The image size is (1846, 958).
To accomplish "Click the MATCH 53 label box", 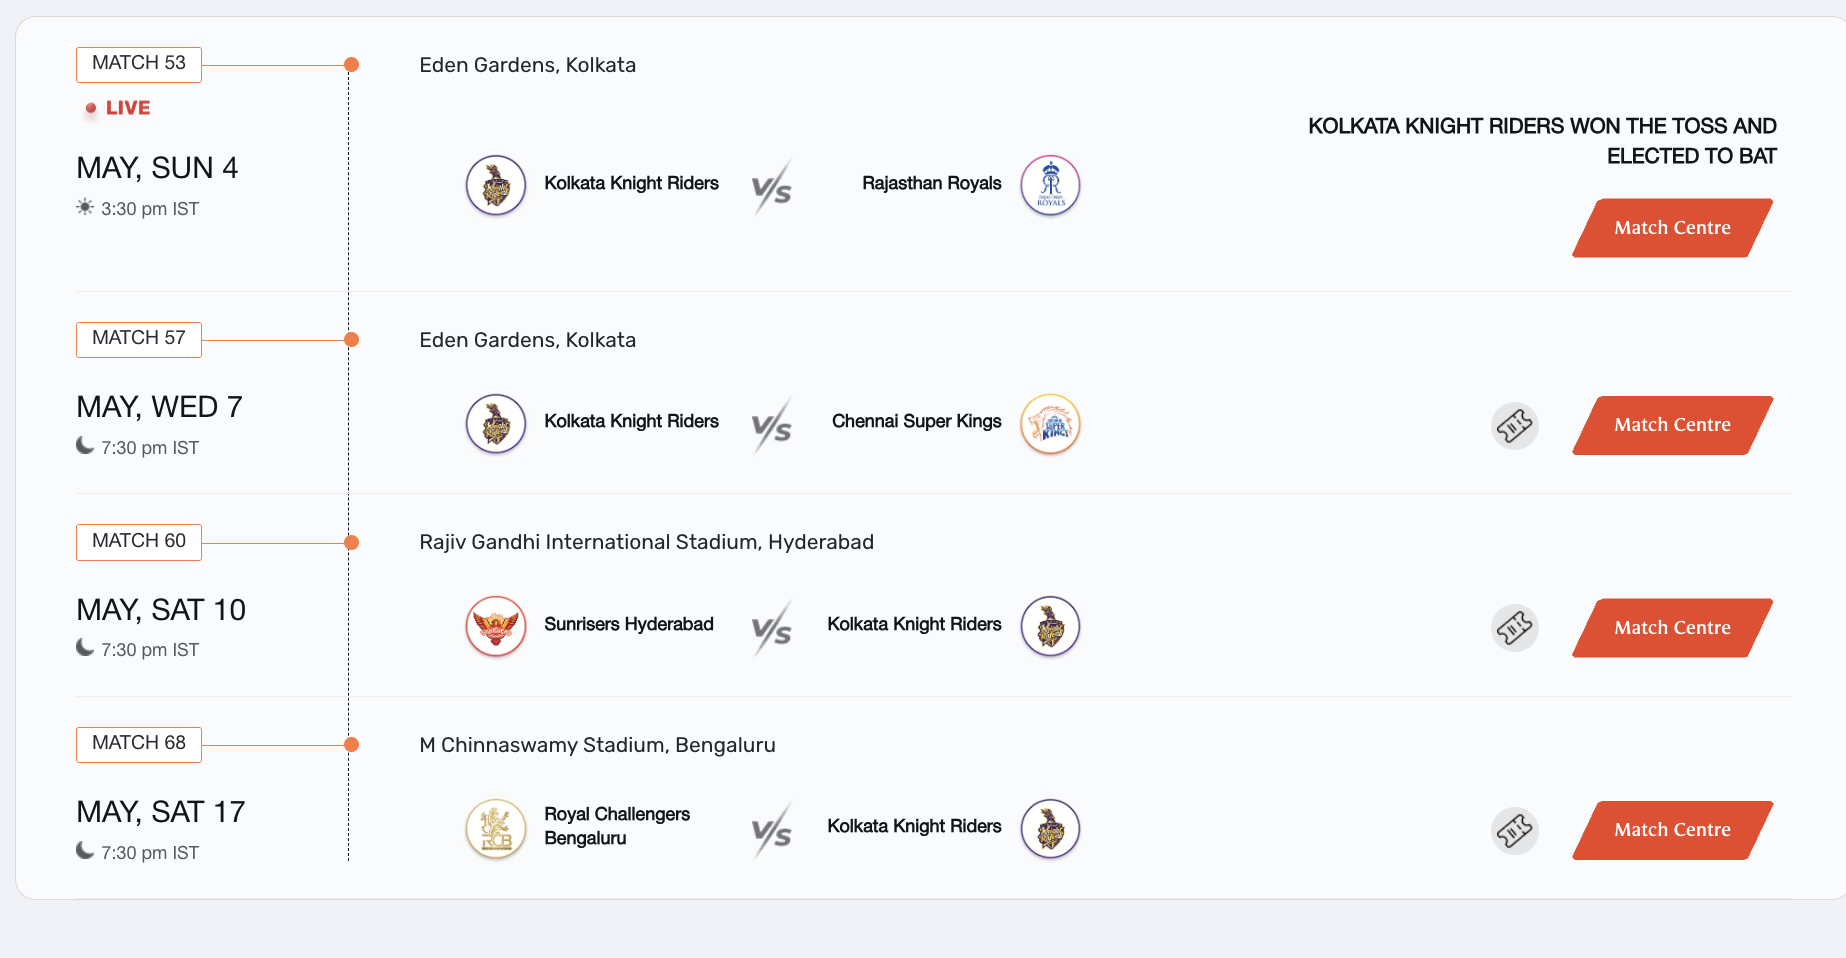I will click(x=139, y=64).
